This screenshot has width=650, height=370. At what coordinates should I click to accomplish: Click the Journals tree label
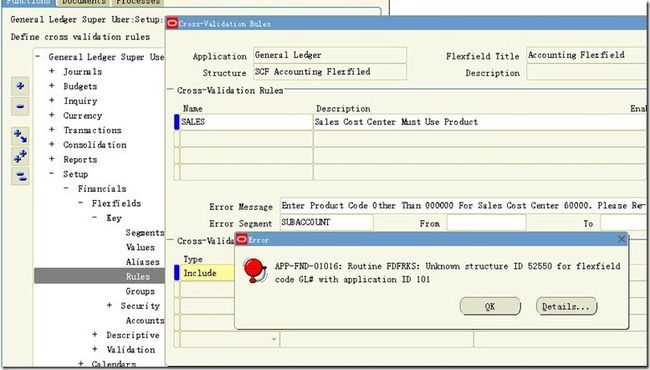82,71
